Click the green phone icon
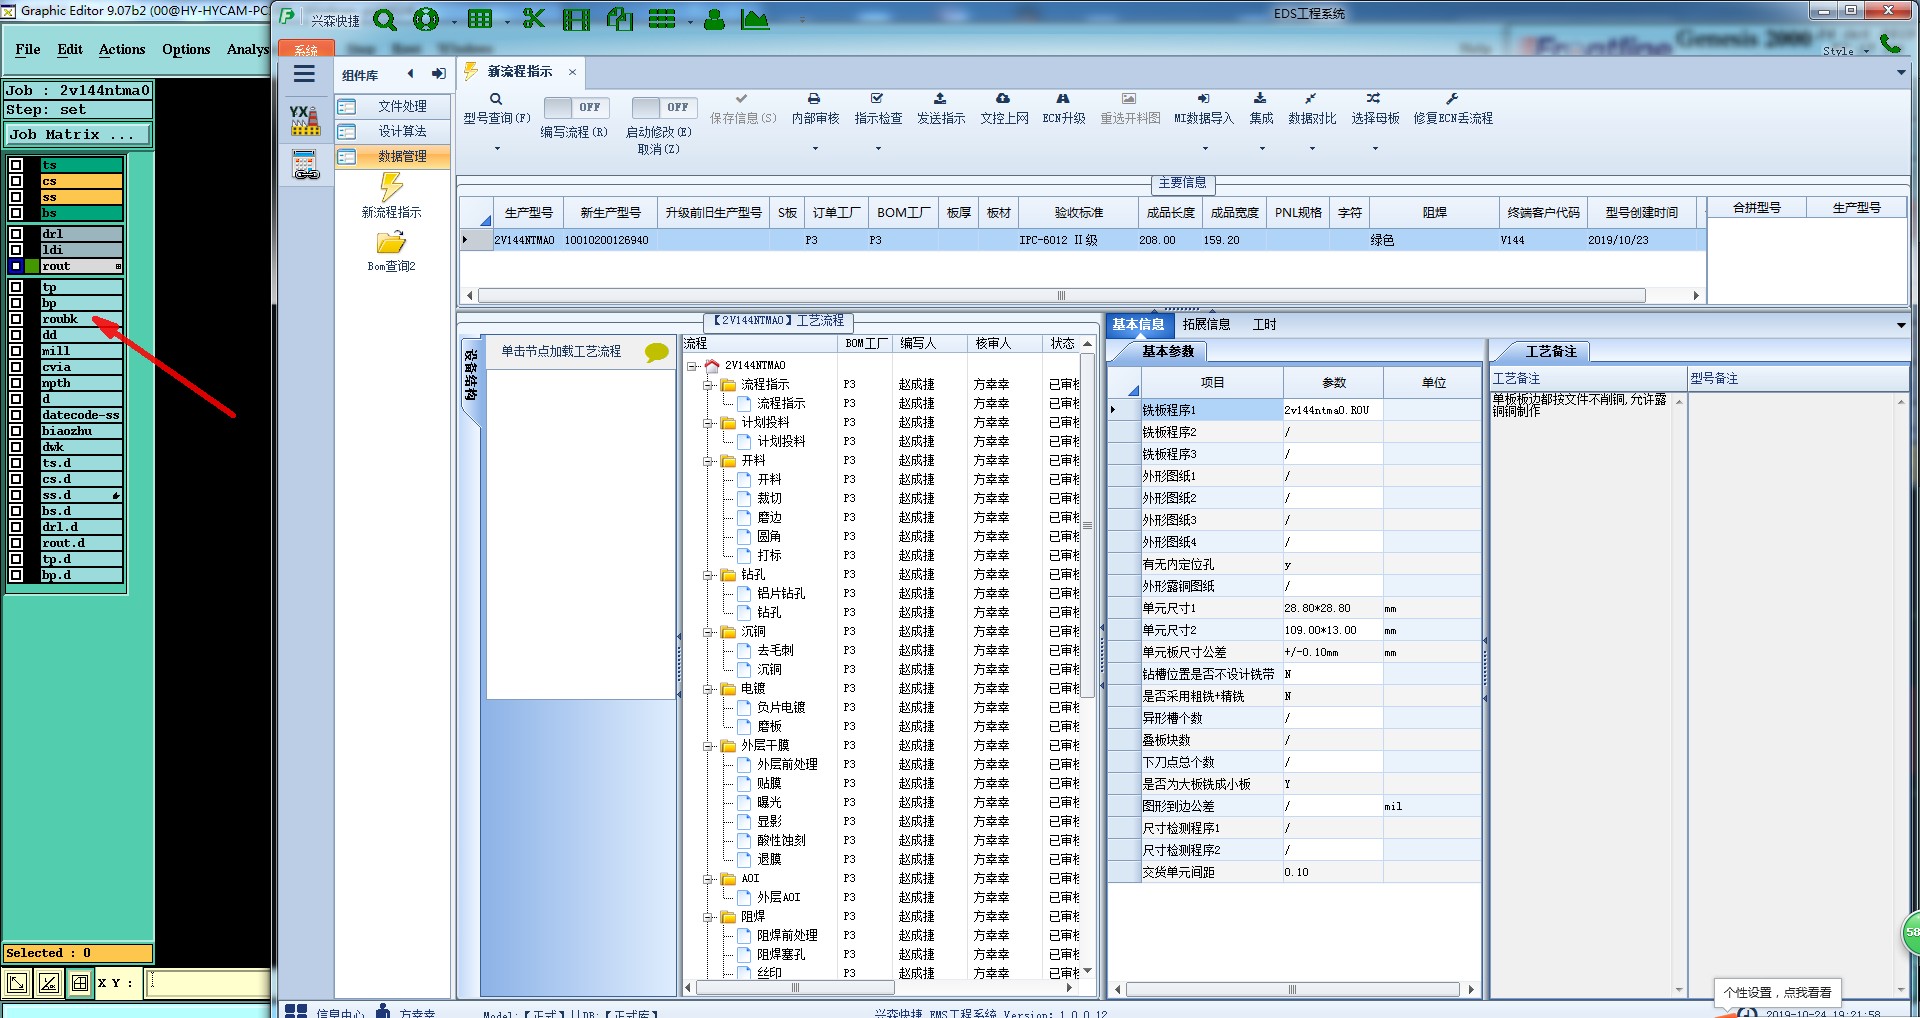Image resolution: width=1920 pixels, height=1018 pixels. pos(1890,43)
